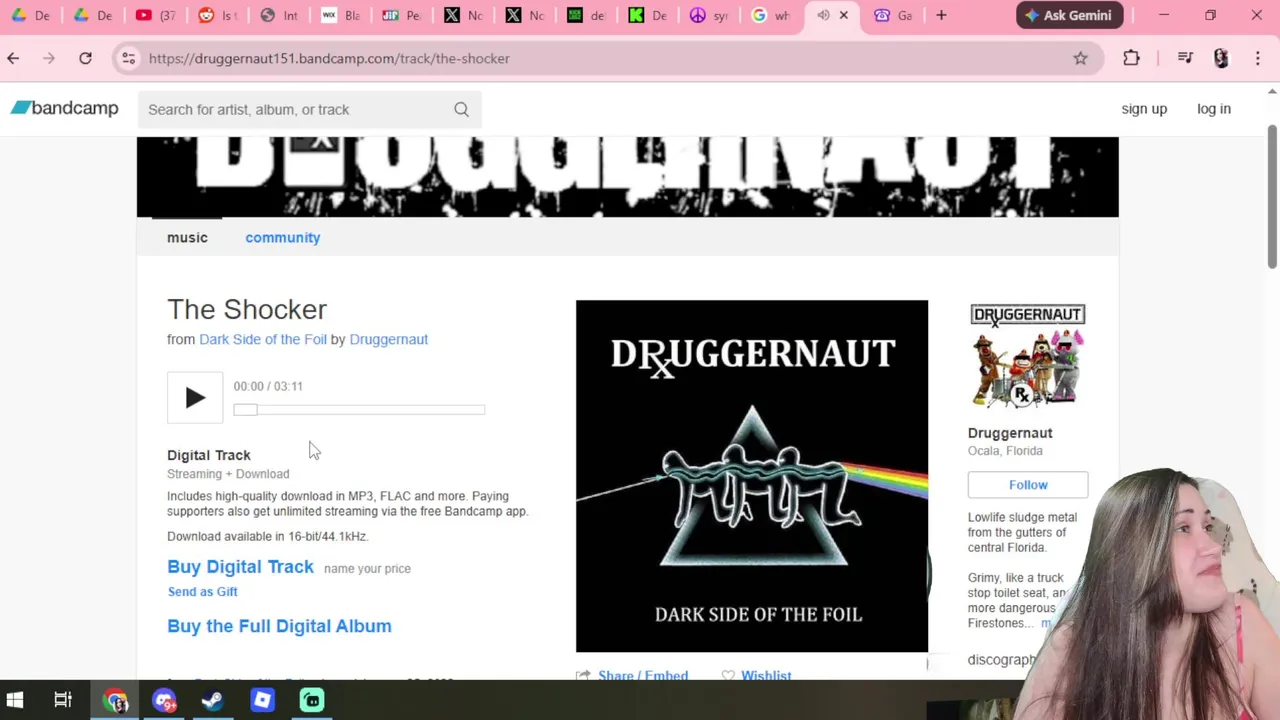
Task: Go back in the browser
Action: click(x=13, y=58)
